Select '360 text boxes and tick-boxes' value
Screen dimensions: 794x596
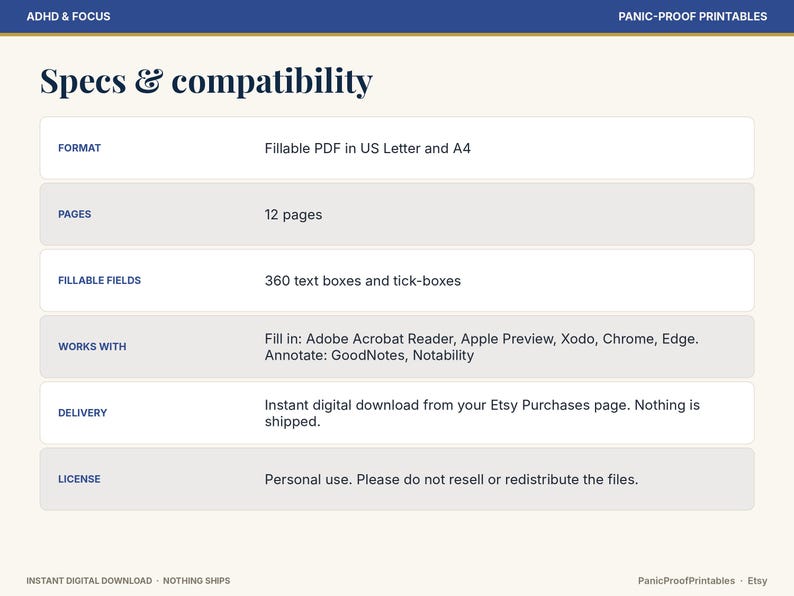coord(363,281)
